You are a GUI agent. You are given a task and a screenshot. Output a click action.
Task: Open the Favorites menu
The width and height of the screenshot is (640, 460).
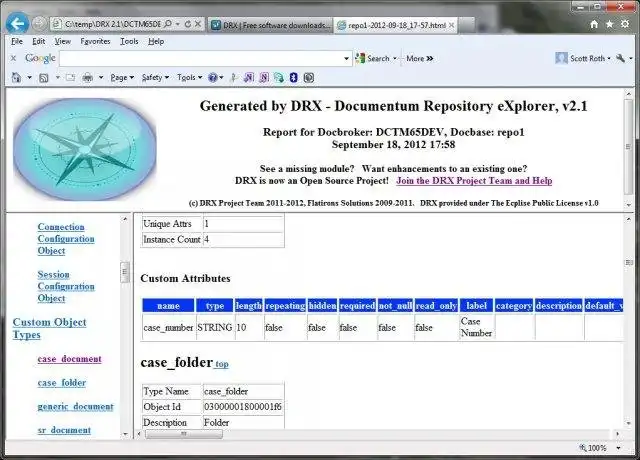[x=95, y=41]
